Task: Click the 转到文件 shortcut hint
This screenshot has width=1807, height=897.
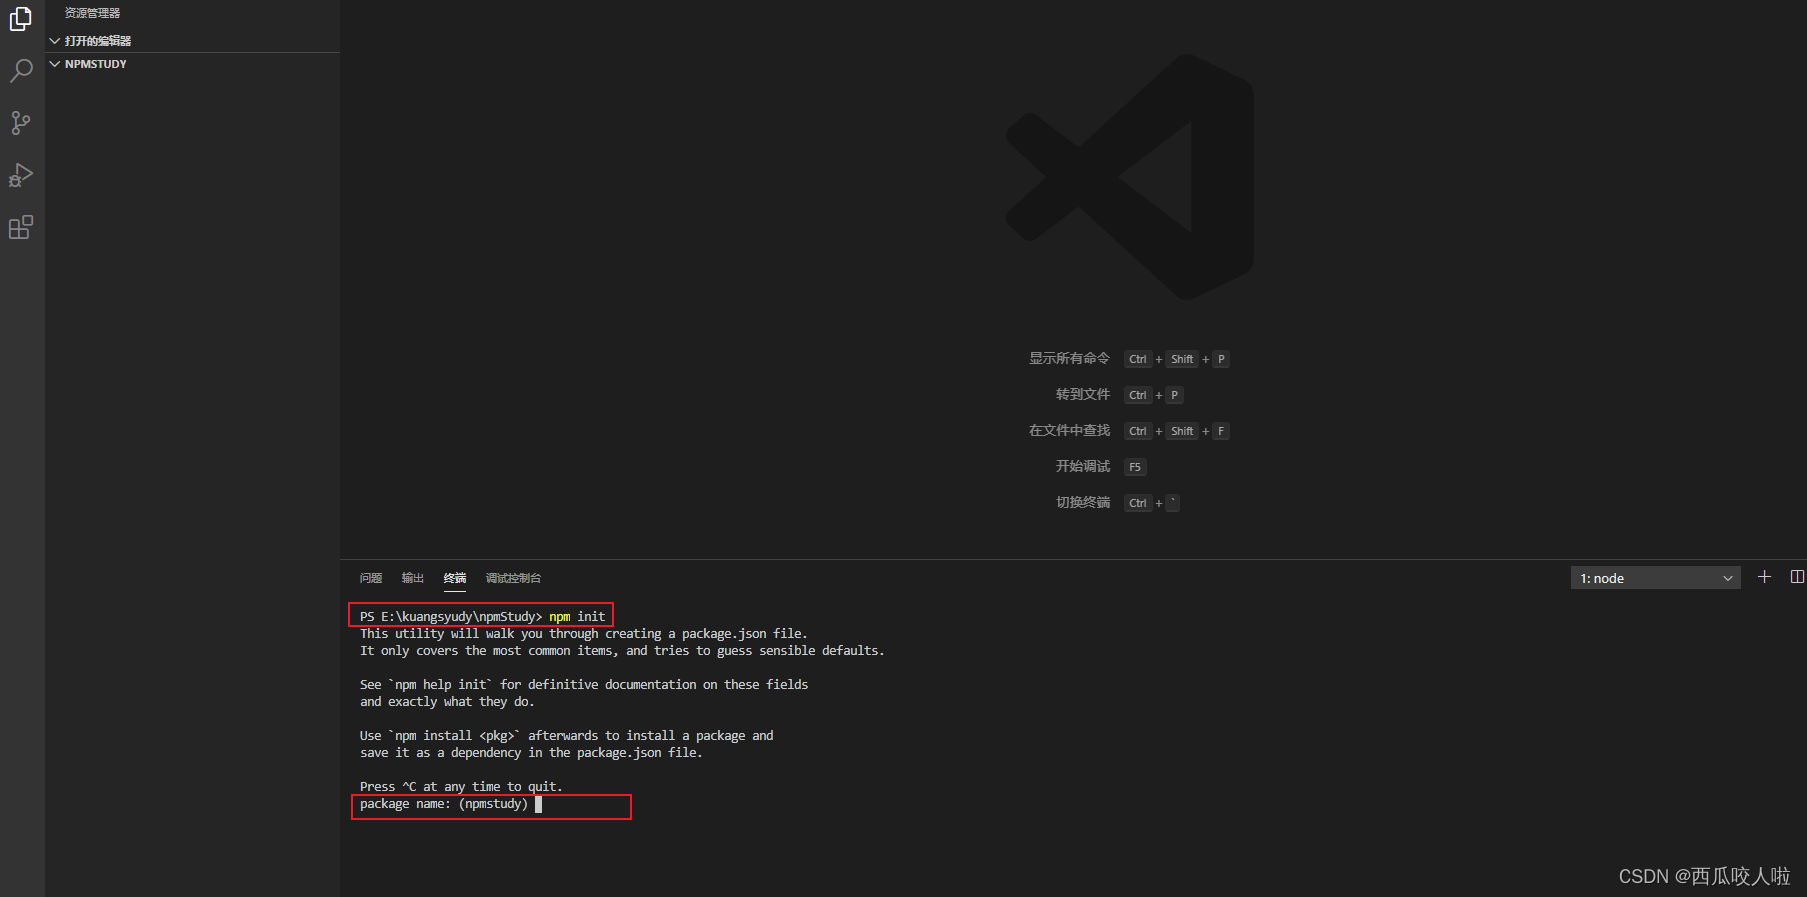Action: [1083, 394]
